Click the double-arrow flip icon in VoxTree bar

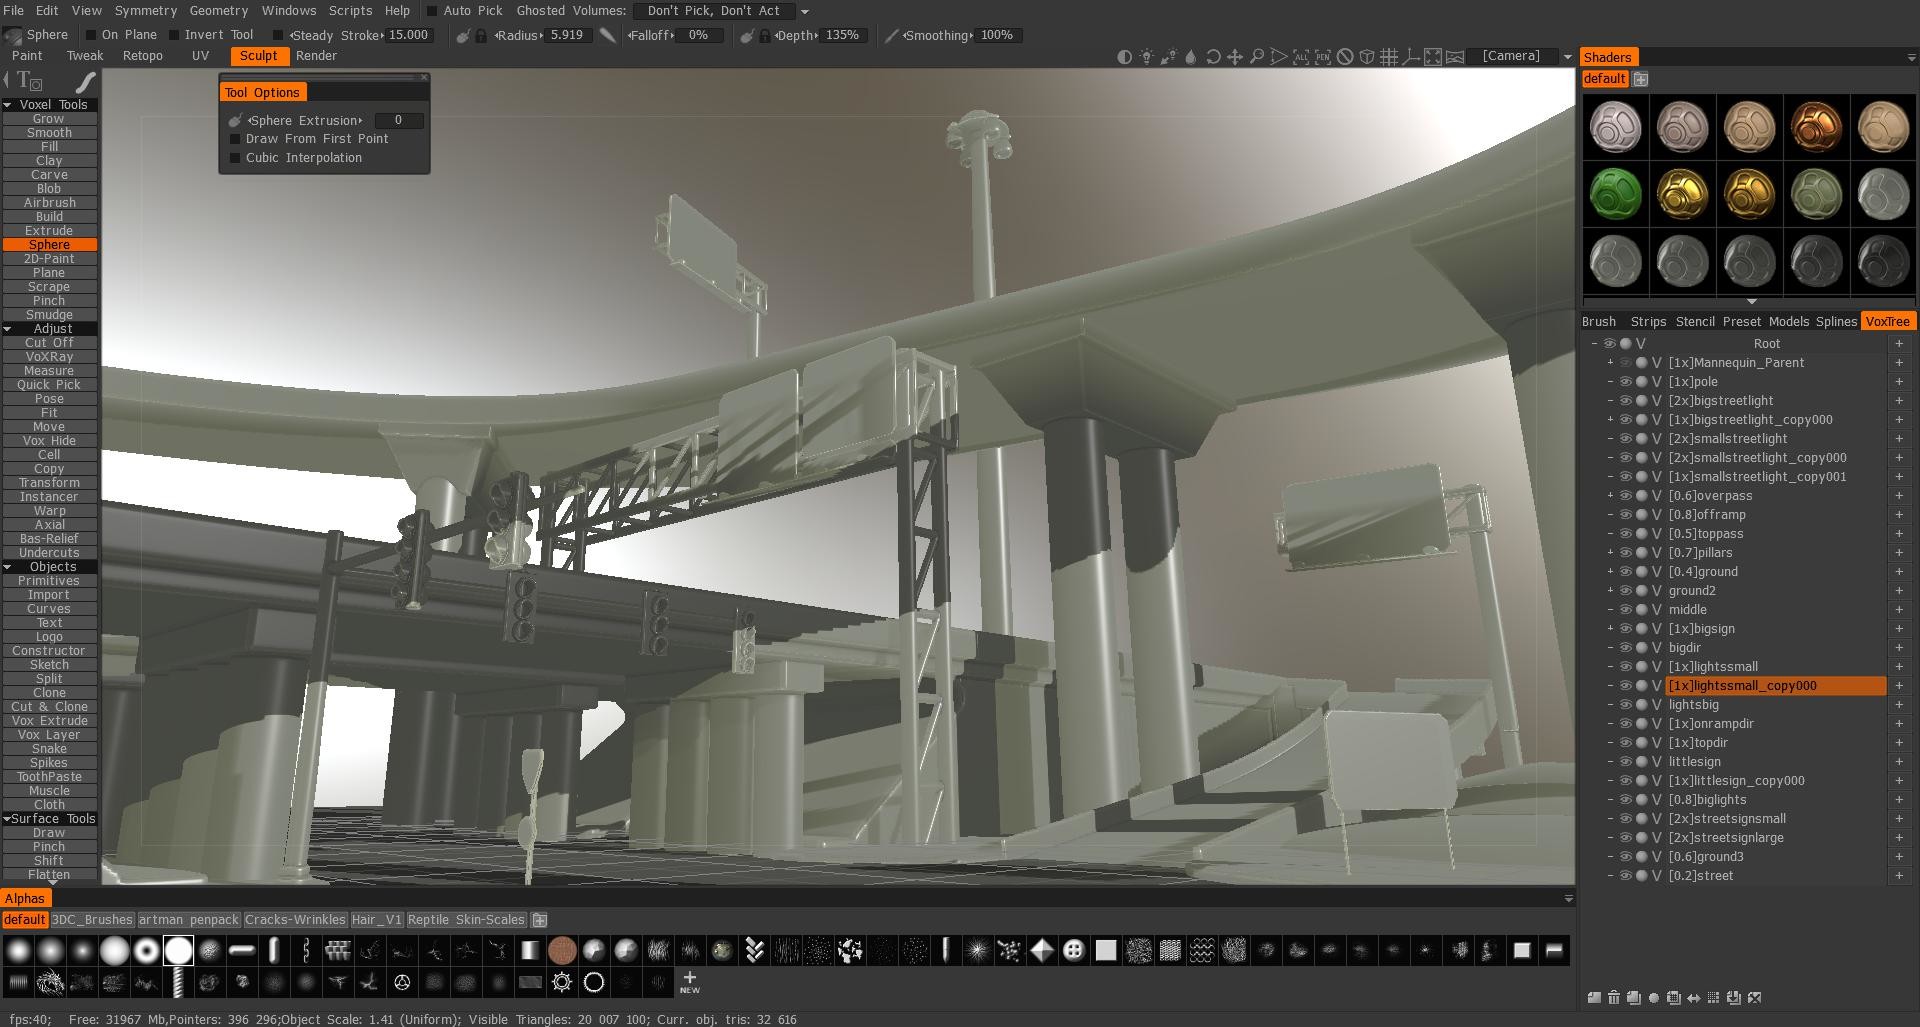(x=1693, y=998)
